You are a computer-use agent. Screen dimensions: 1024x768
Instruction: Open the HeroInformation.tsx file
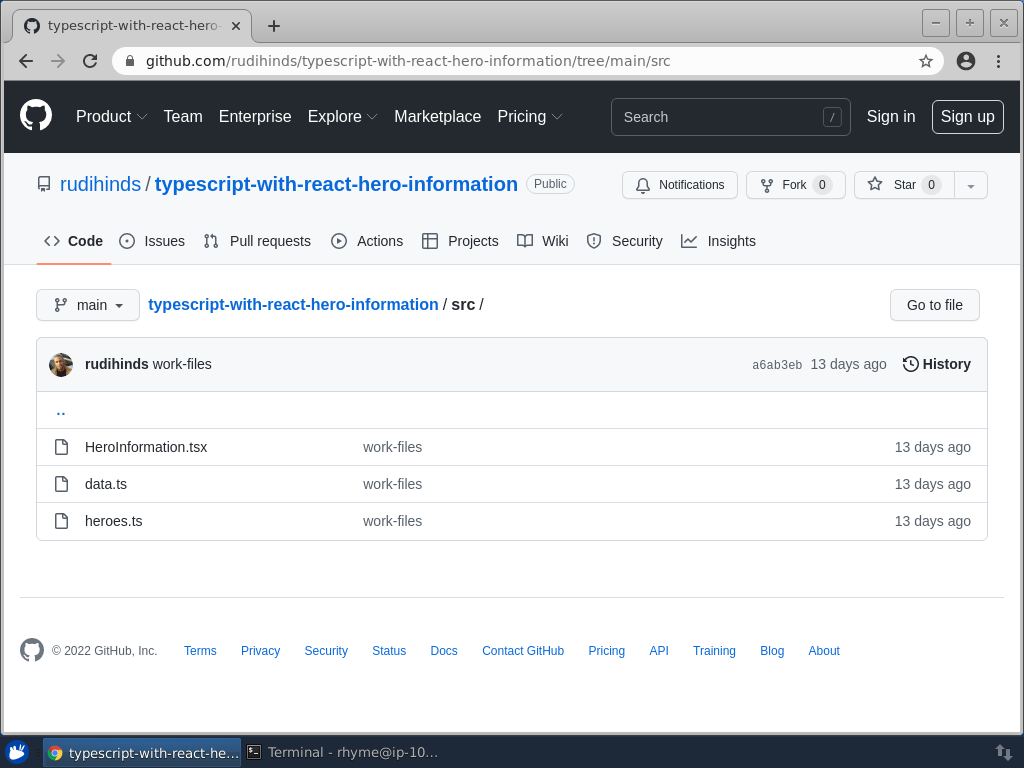point(146,447)
